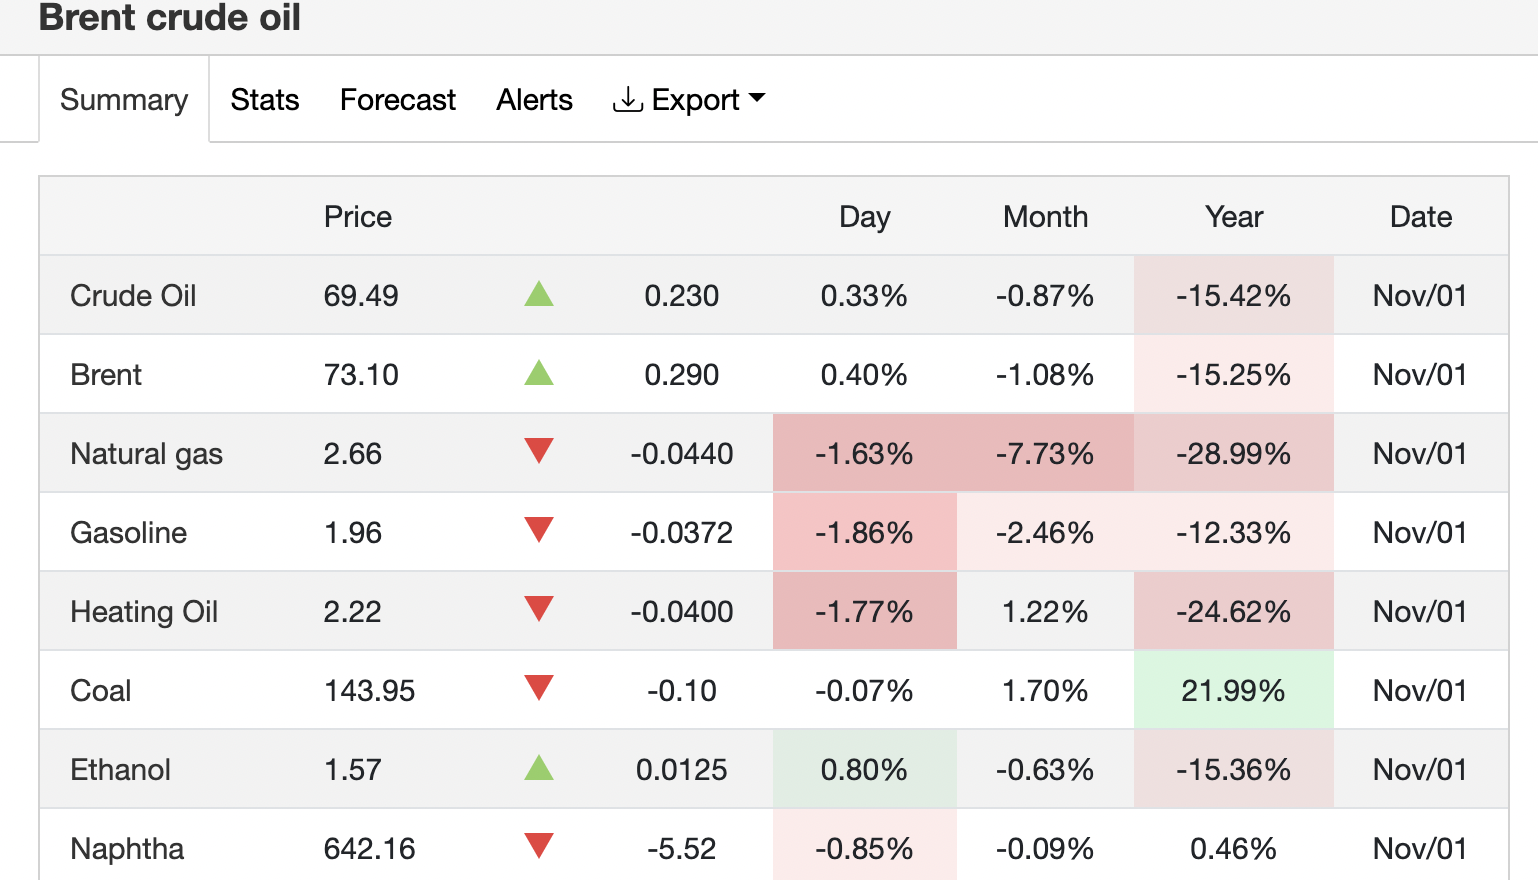Go to the Alerts tab
The image size is (1538, 880).
pos(535,100)
